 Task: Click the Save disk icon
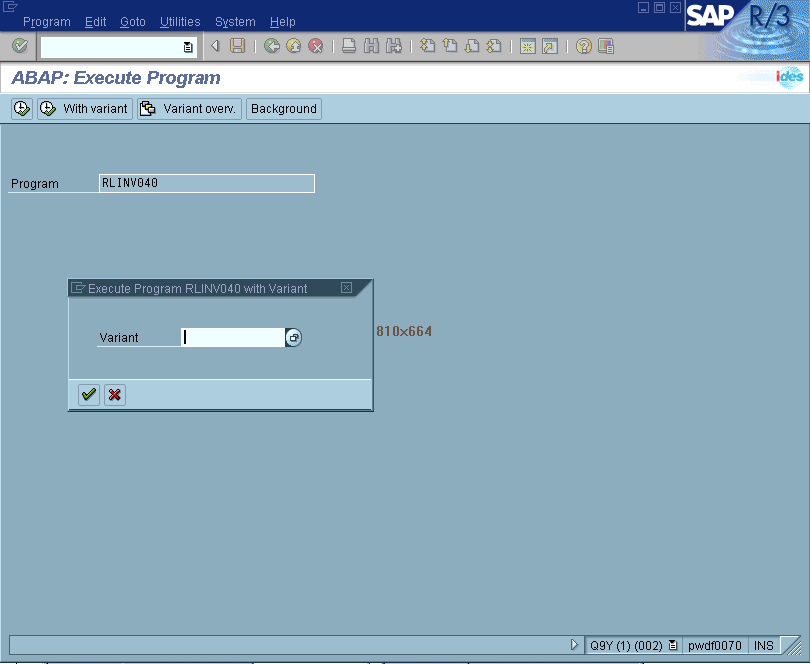point(237,46)
